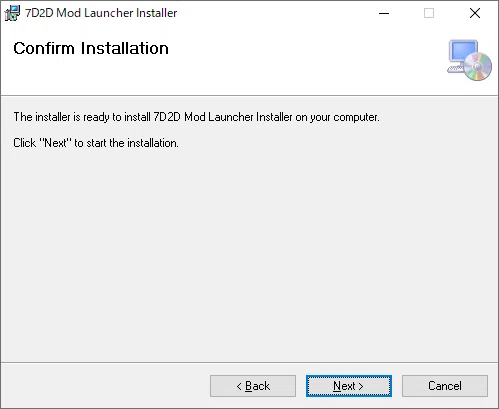Click the computer and CD setup banner icon
Image resolution: width=499 pixels, height=409 pixels.
pyautogui.click(x=469, y=60)
